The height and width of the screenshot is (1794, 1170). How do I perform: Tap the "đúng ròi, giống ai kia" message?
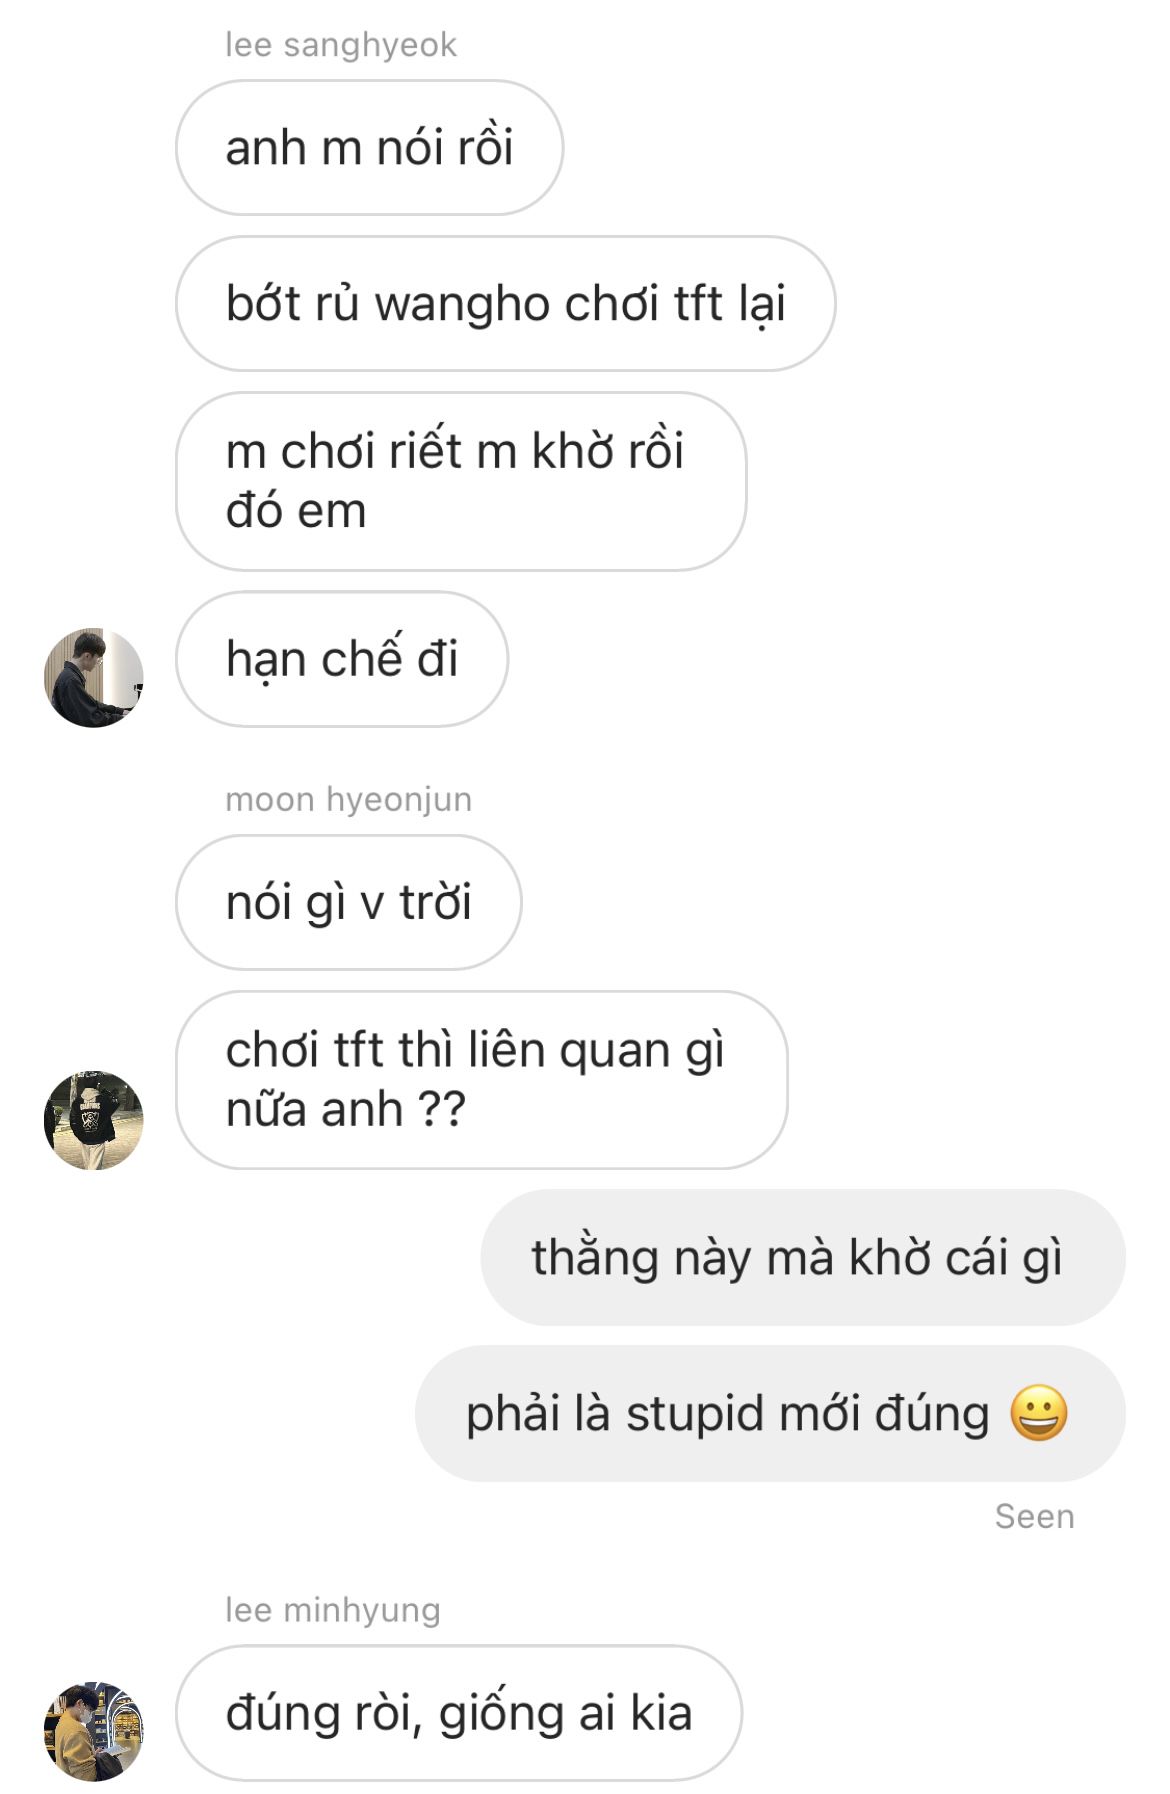coord(459,1713)
